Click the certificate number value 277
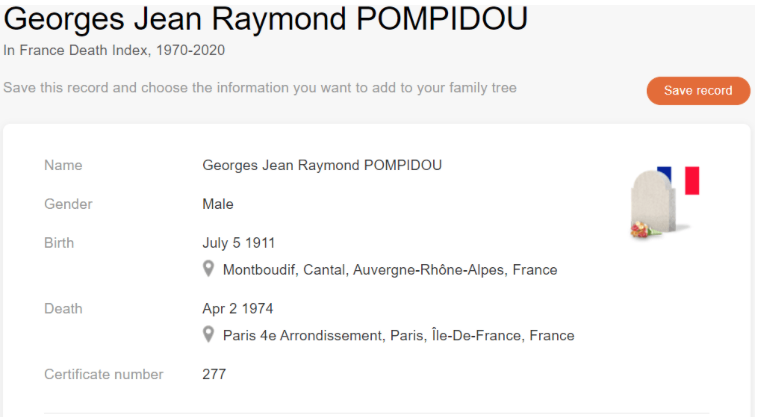759x417 pixels. point(214,375)
